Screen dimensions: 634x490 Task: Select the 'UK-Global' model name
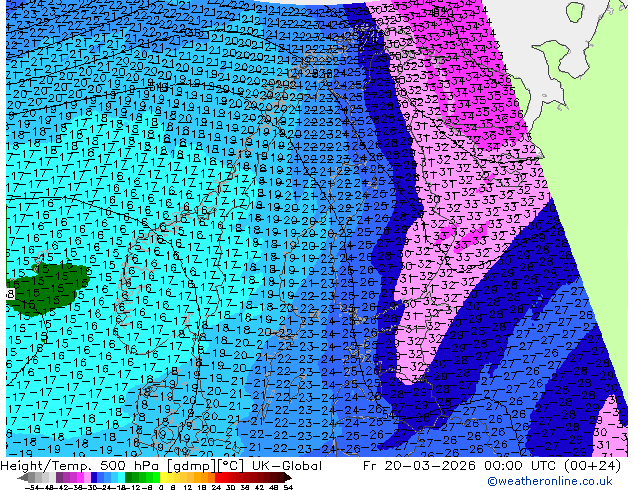287,466
